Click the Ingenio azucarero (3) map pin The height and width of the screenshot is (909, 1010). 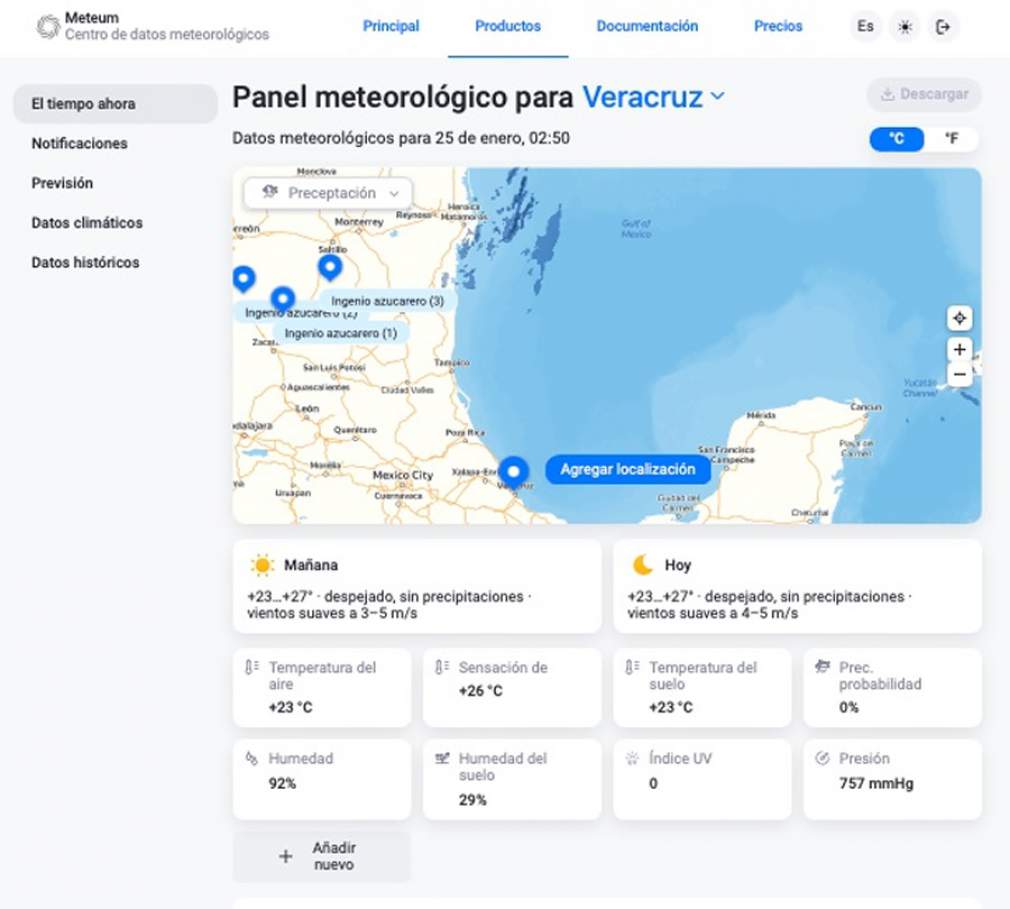point(330,267)
